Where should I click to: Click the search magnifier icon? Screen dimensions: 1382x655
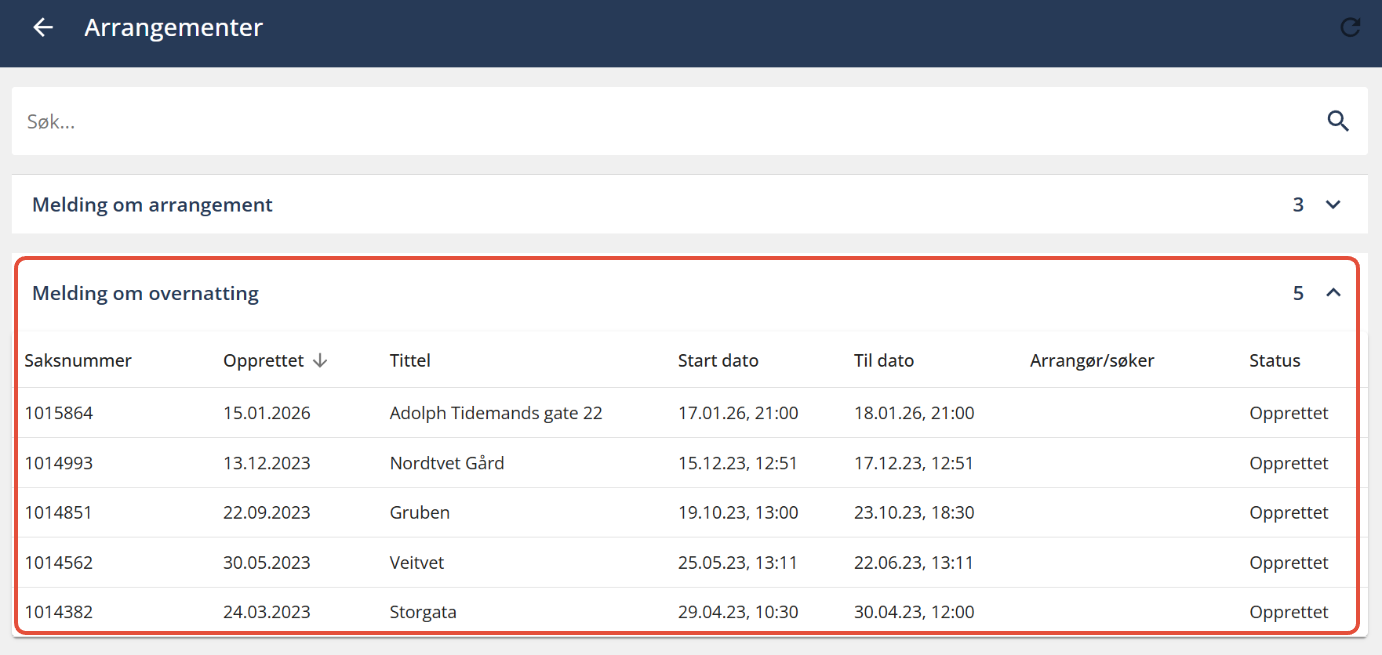pos(1338,122)
